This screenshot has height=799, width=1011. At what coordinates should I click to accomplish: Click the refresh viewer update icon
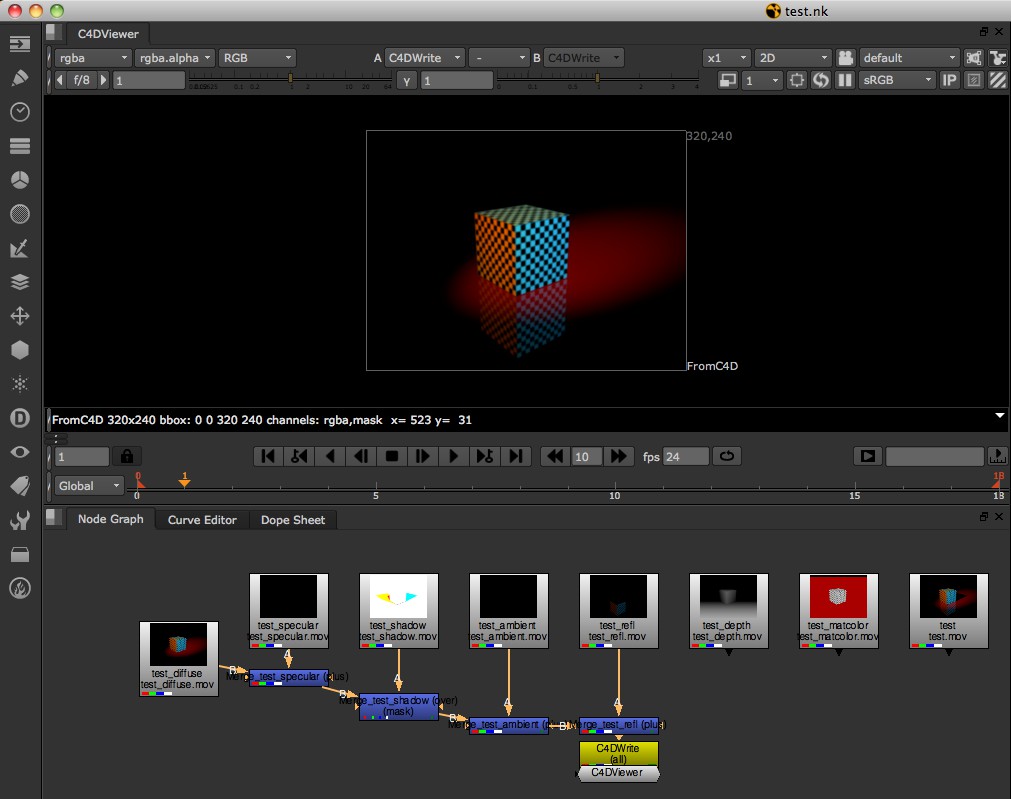[x=821, y=80]
